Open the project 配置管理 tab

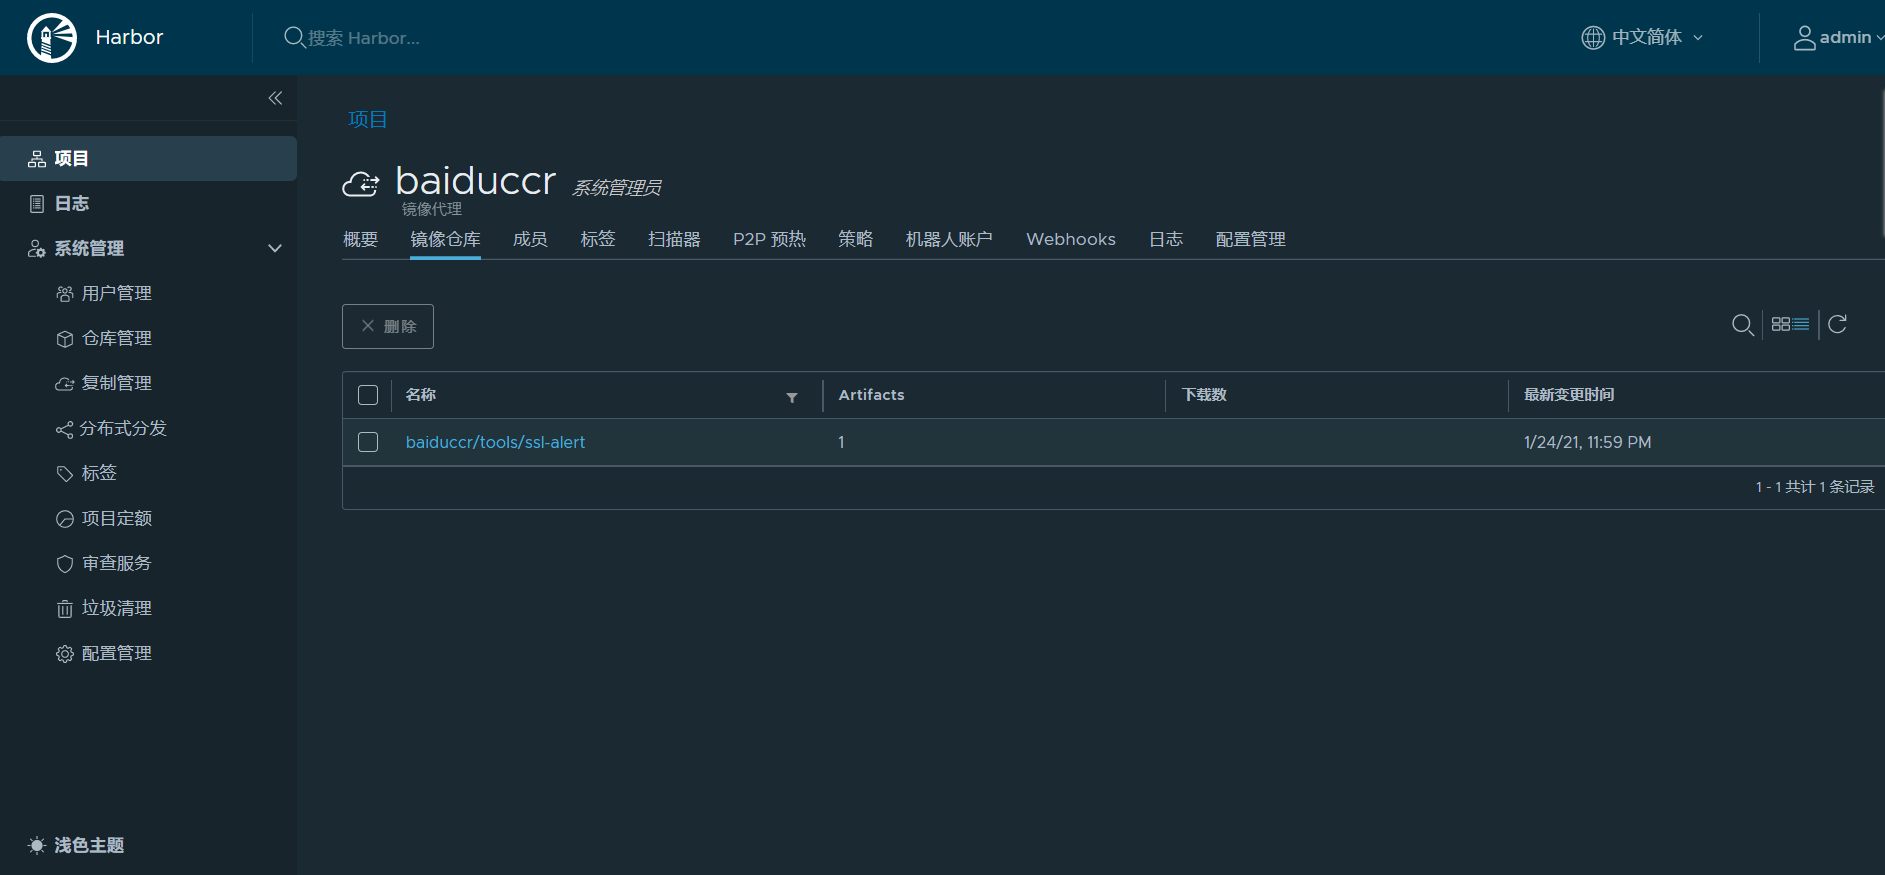(1250, 239)
